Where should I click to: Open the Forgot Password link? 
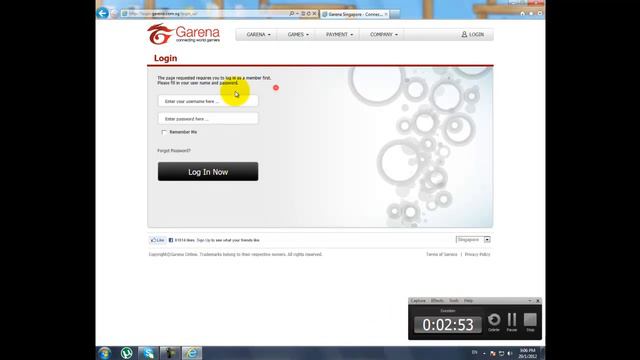(174, 151)
